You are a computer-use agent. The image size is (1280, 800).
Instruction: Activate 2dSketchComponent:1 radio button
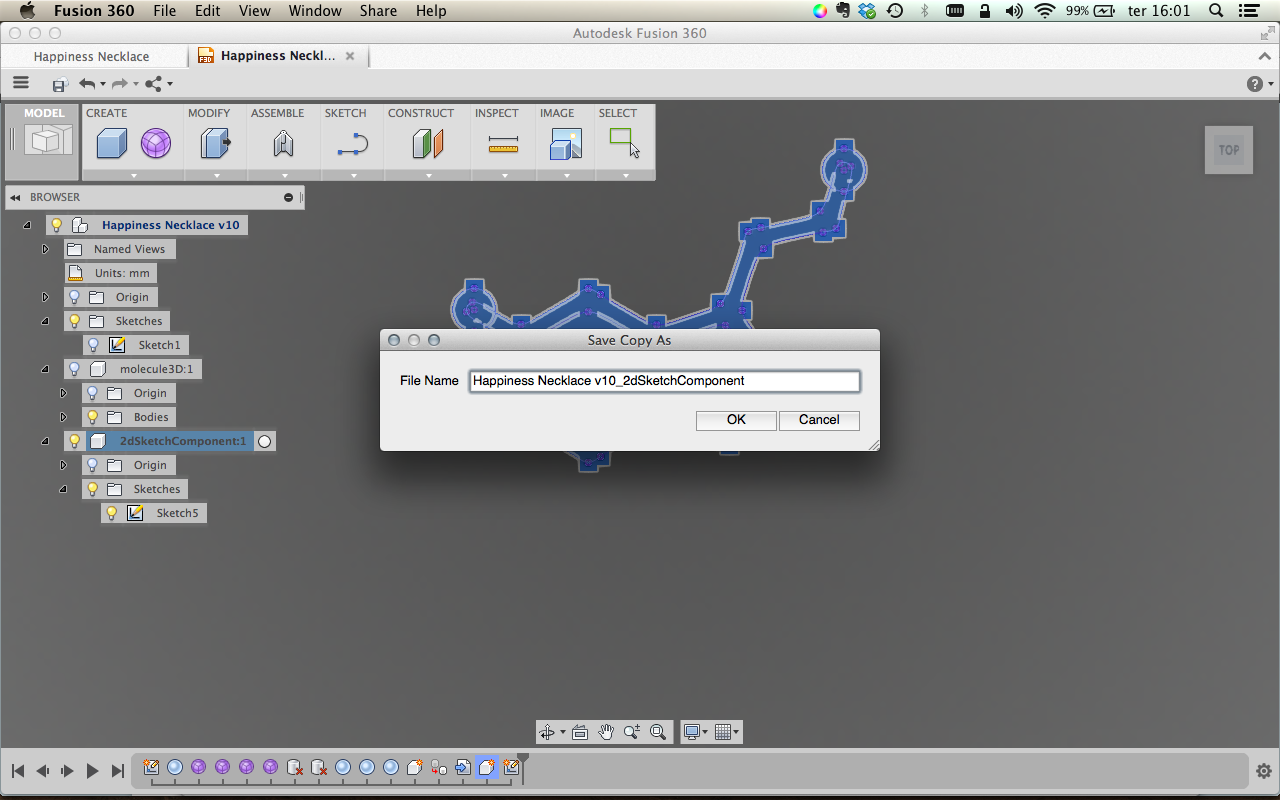(264, 441)
